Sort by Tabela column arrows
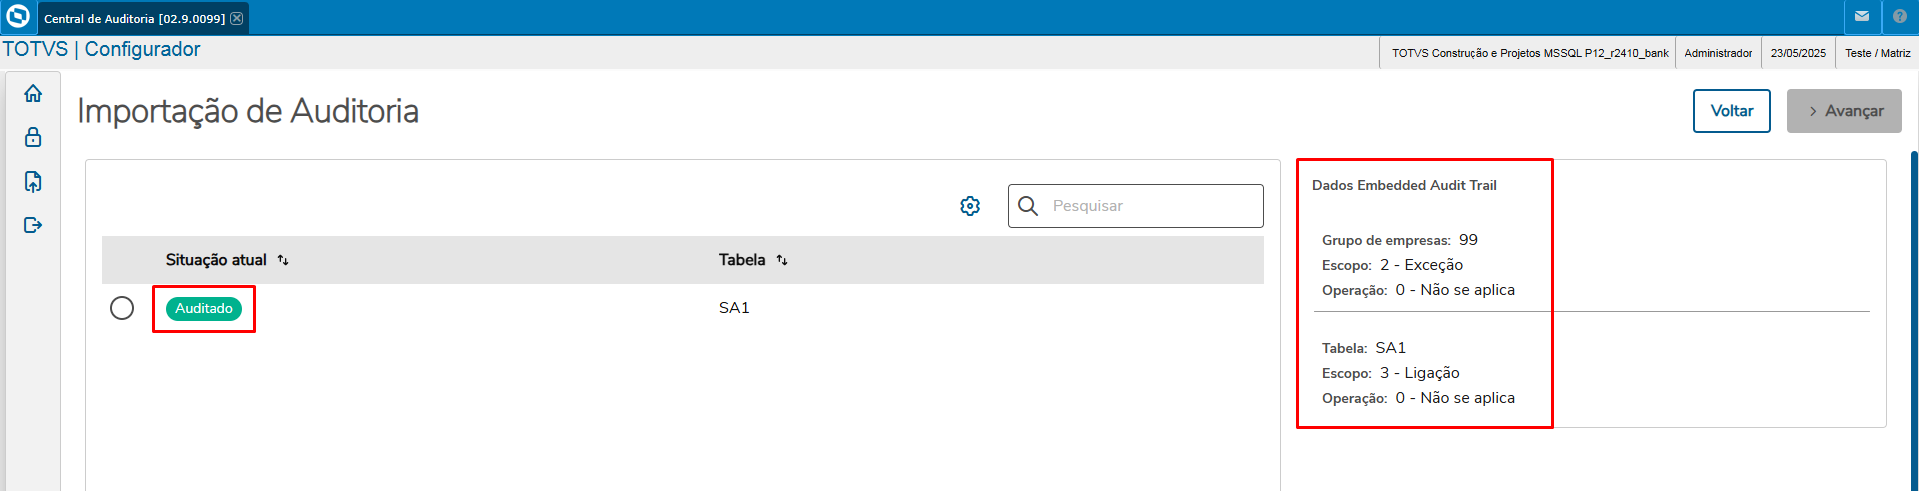 [782, 260]
